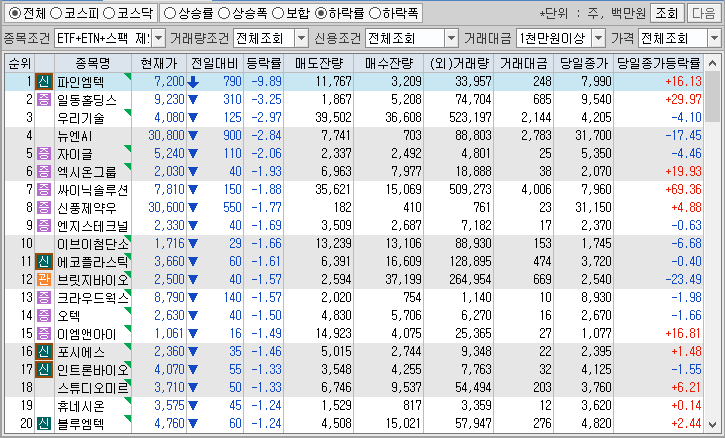Select the 상승률 radio button
725x438 pixels.
click(170, 13)
